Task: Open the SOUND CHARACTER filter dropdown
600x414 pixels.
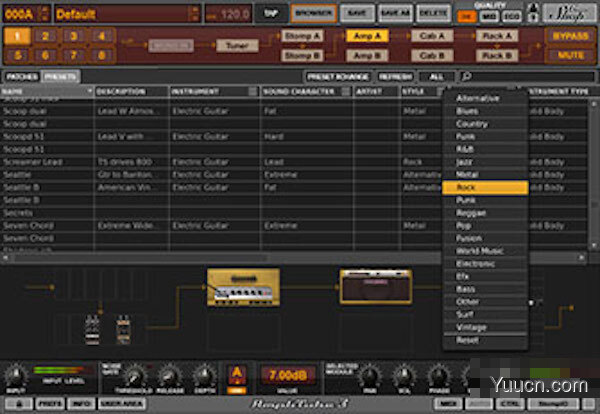Action: pos(346,91)
